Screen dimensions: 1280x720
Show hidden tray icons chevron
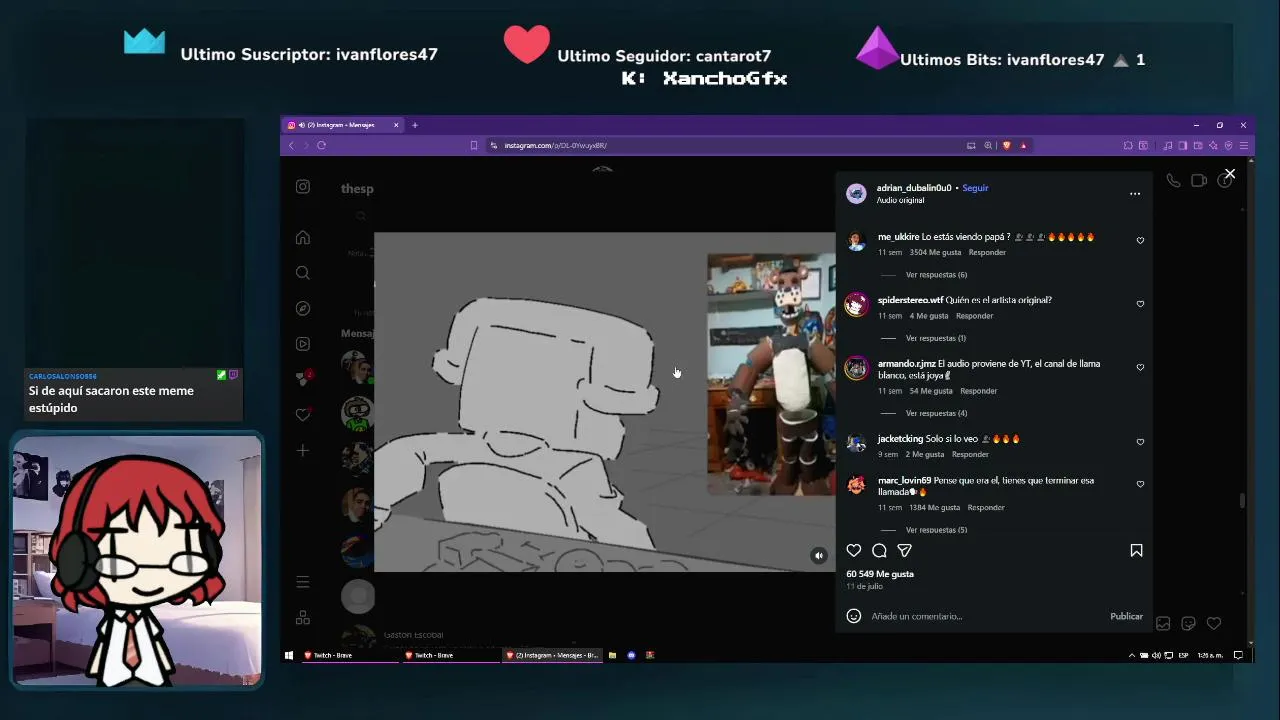(x=1132, y=655)
